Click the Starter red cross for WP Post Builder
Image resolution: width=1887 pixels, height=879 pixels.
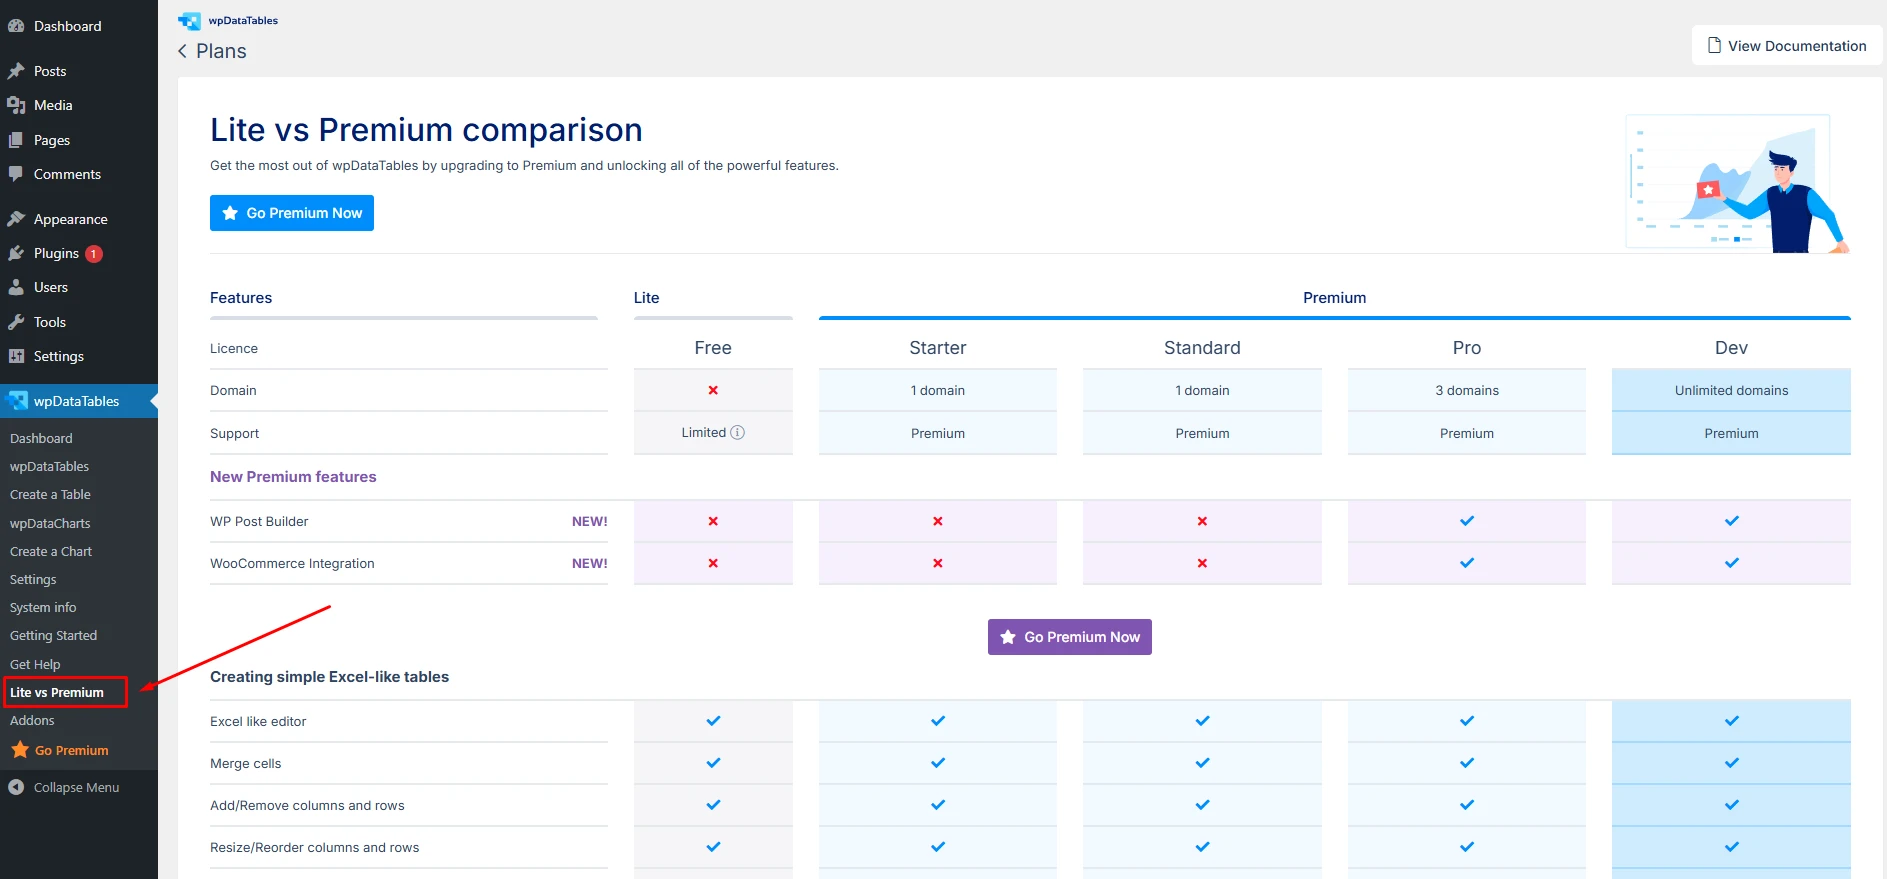(938, 521)
